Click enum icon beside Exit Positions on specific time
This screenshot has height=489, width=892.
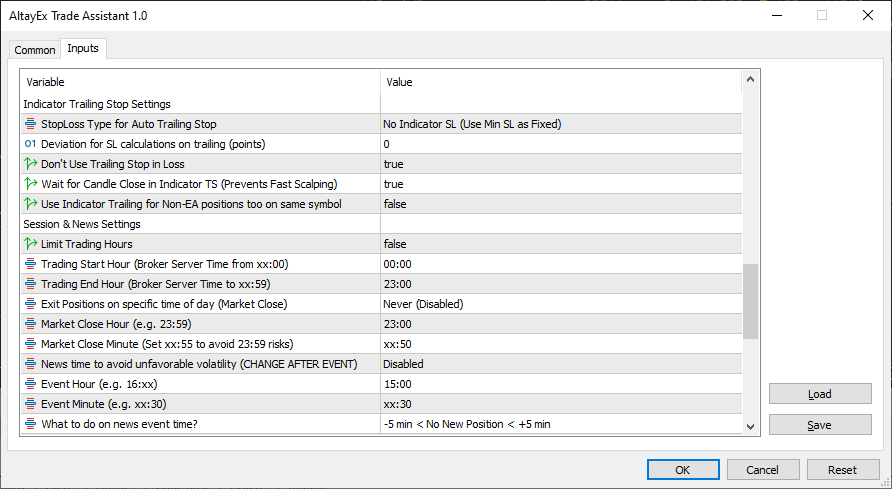pos(31,304)
